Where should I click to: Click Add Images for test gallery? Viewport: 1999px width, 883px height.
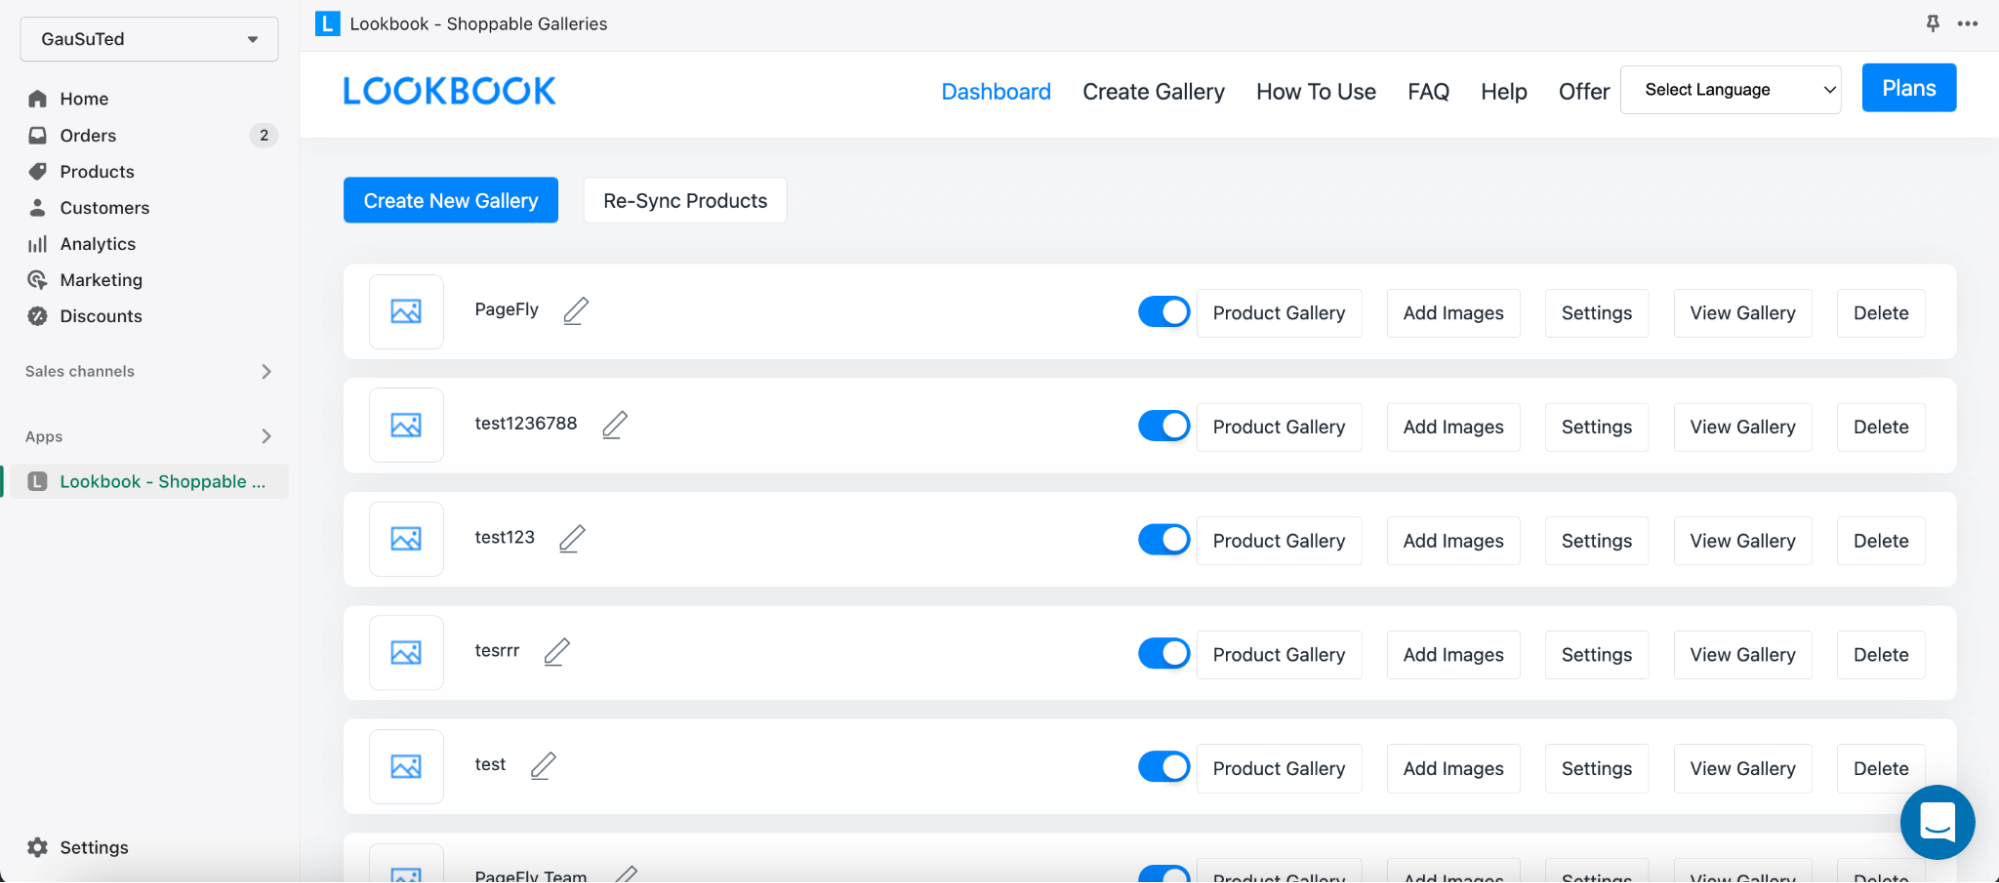(1453, 769)
